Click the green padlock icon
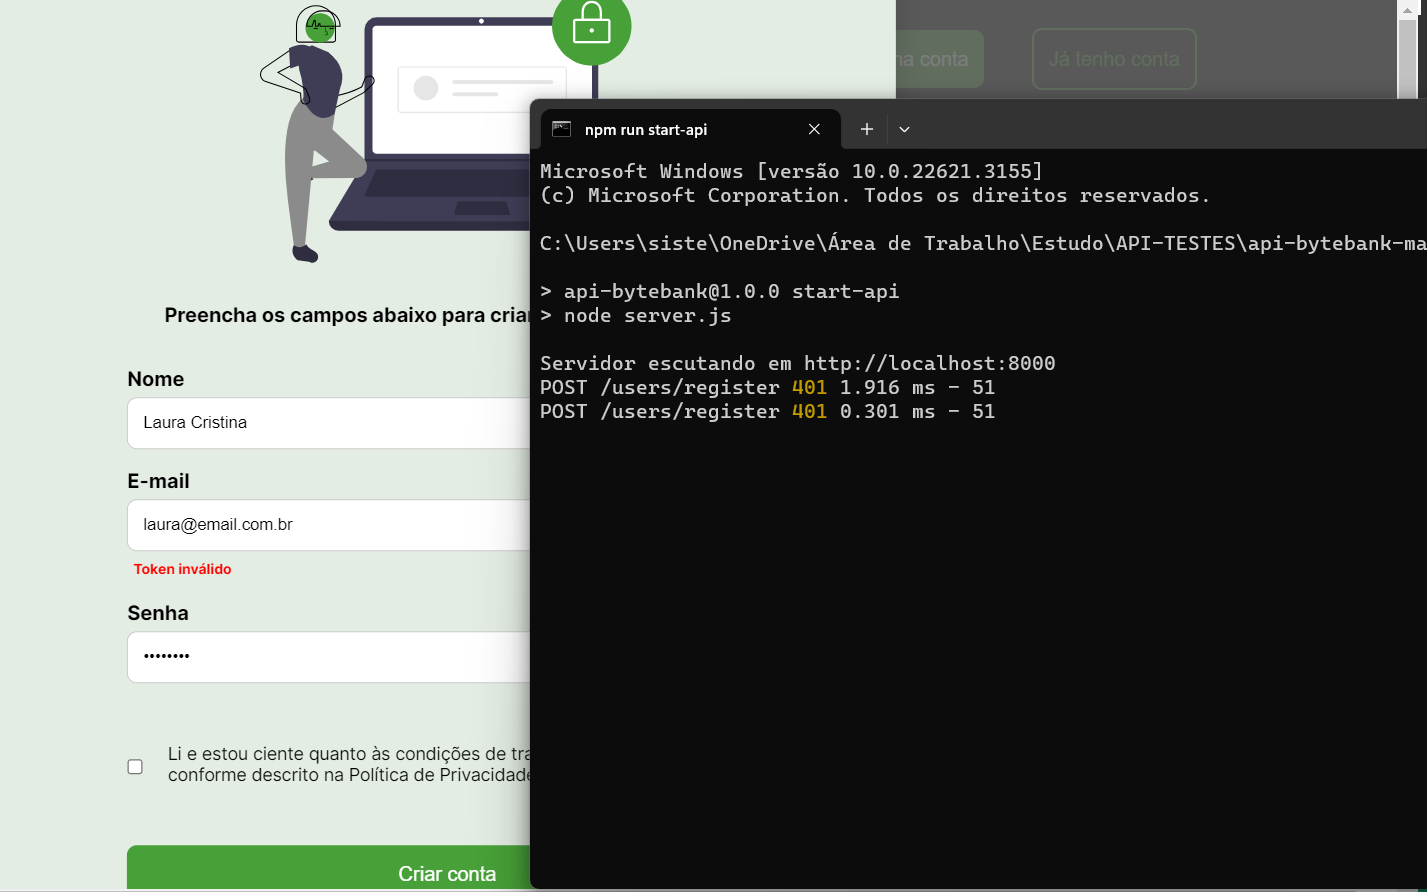The width and height of the screenshot is (1427, 892). point(592,26)
